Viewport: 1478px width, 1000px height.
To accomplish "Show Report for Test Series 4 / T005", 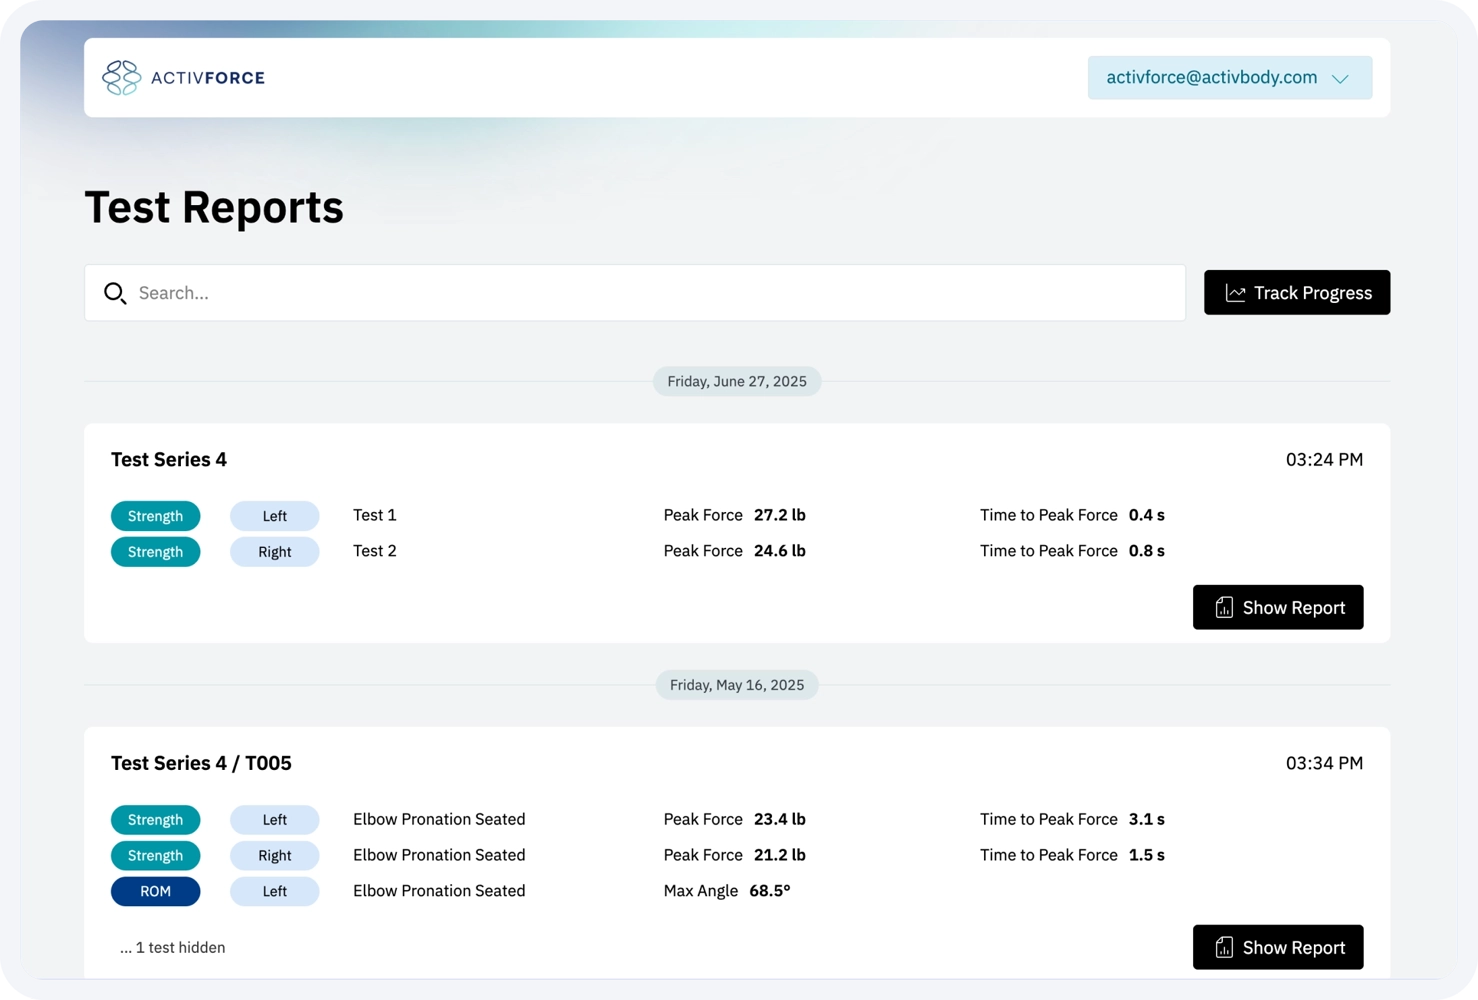I will [1277, 948].
